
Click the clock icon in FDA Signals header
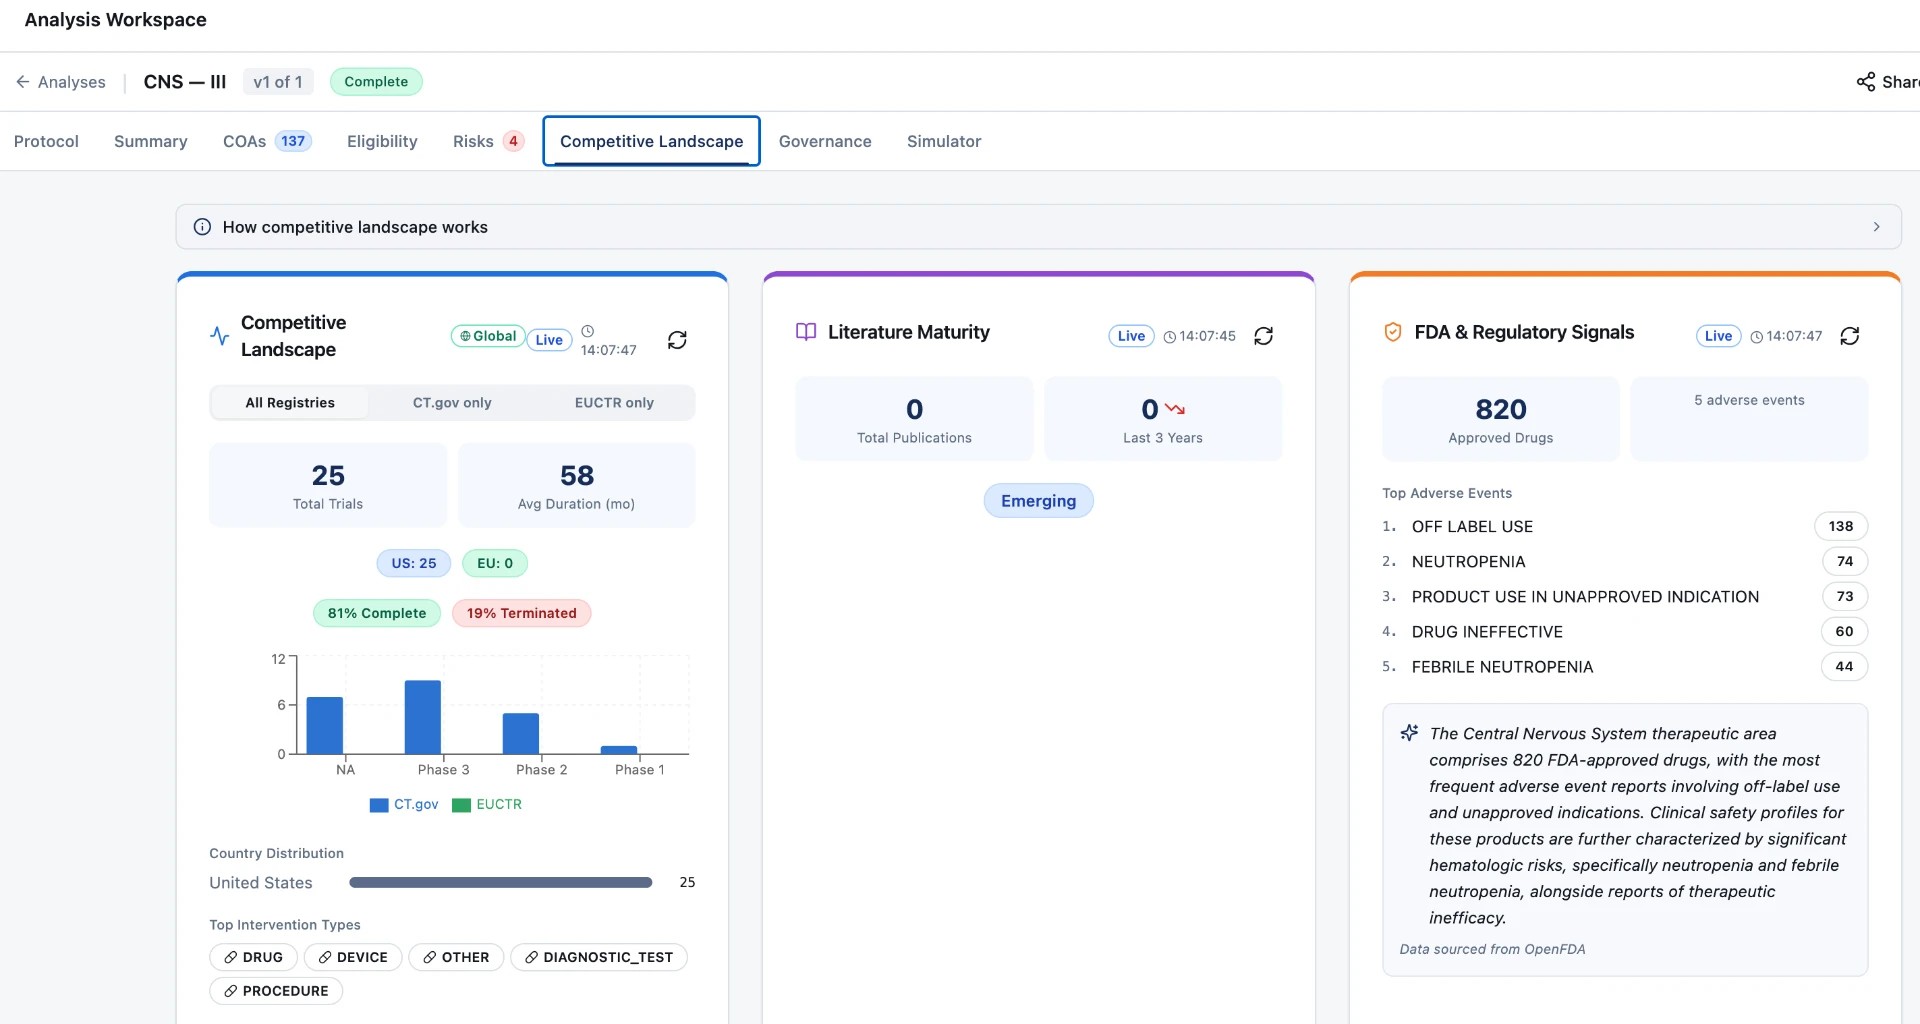[1757, 337]
